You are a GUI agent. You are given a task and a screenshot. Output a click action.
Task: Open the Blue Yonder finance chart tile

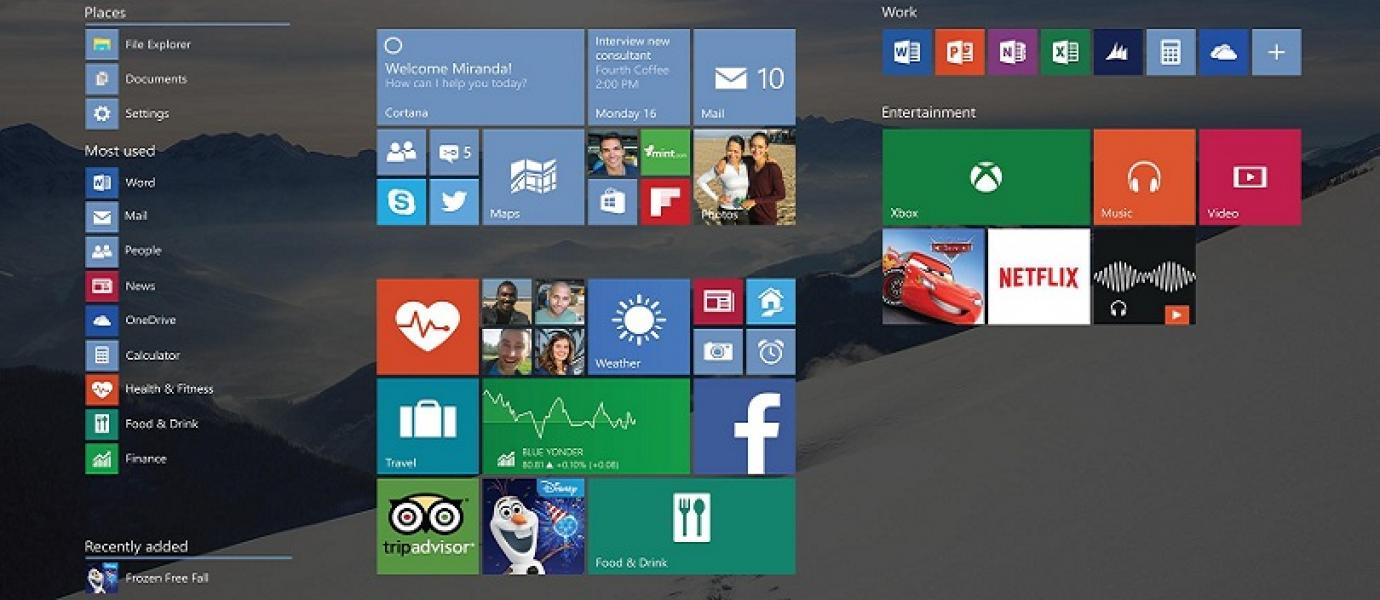(x=586, y=426)
